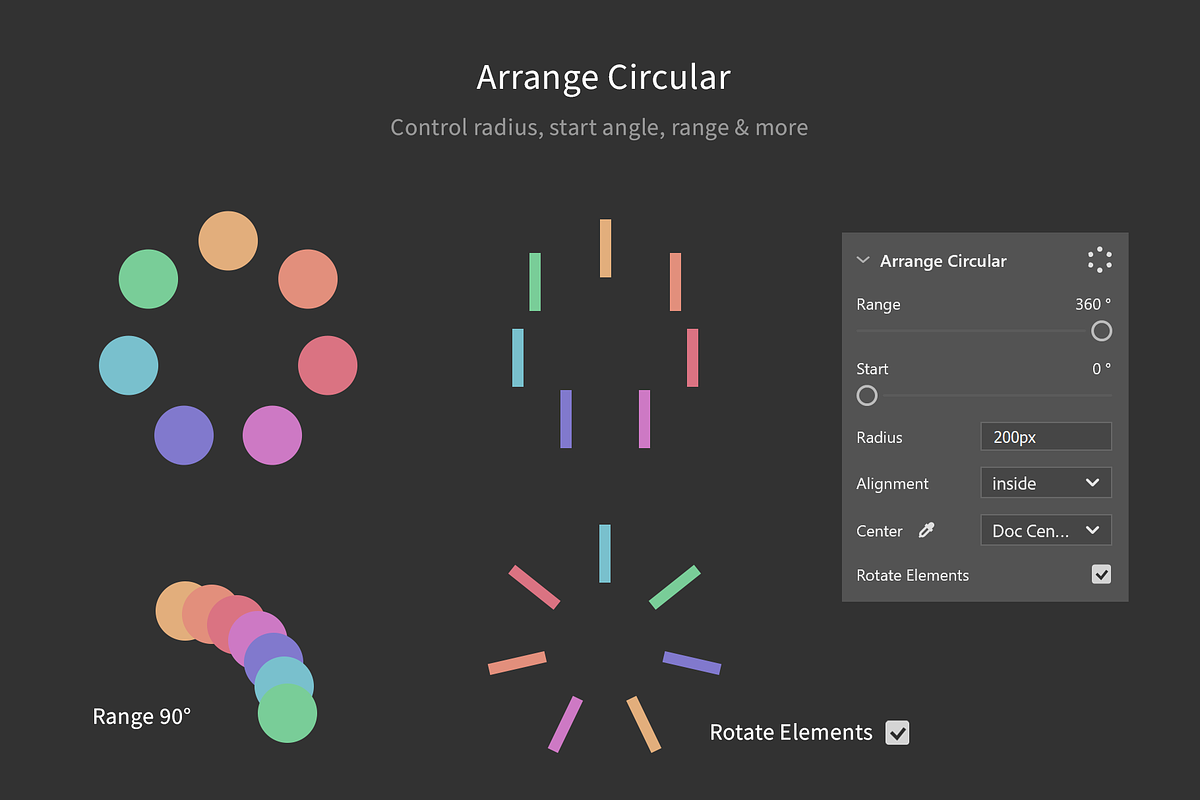The width and height of the screenshot is (1200, 800).
Task: Select the orange vertical bar atop upright bars
Action: coord(605,248)
